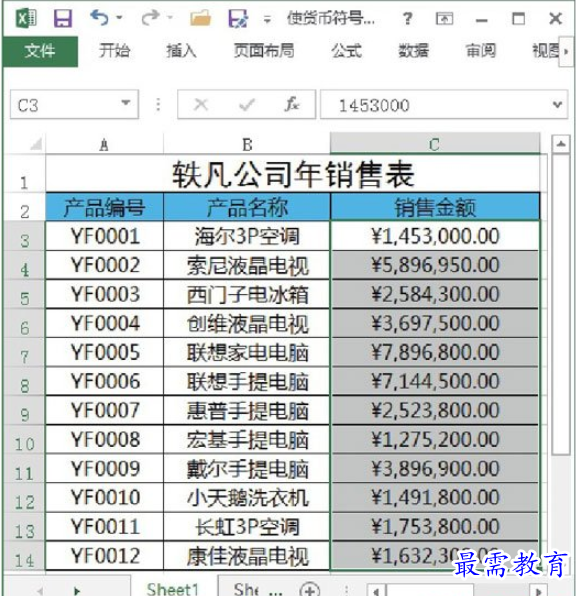The height and width of the screenshot is (596, 576).
Task: Click the Select All corner triangle
Action: click(x=35, y=144)
